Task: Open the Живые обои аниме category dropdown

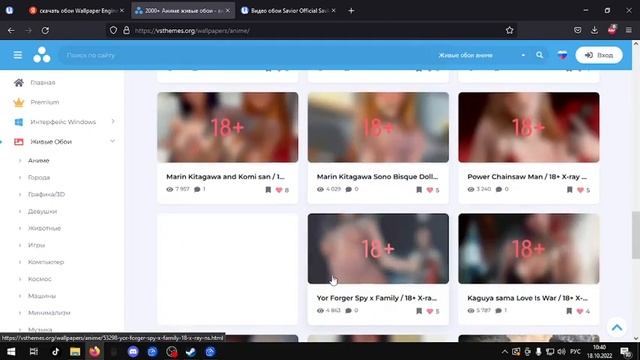Action: (x=482, y=55)
